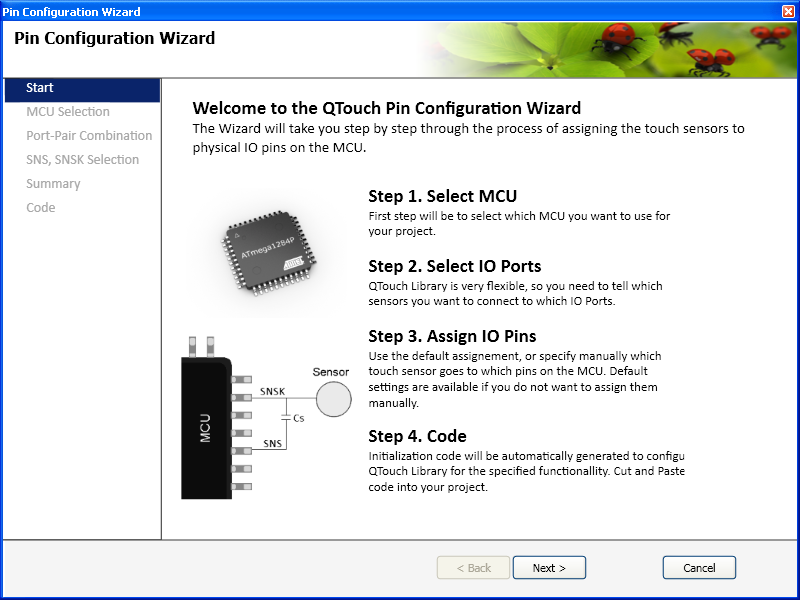Image resolution: width=800 pixels, height=600 pixels.
Task: Click the intro sentence beginning "The Wizard will take you"
Action: tap(468, 138)
